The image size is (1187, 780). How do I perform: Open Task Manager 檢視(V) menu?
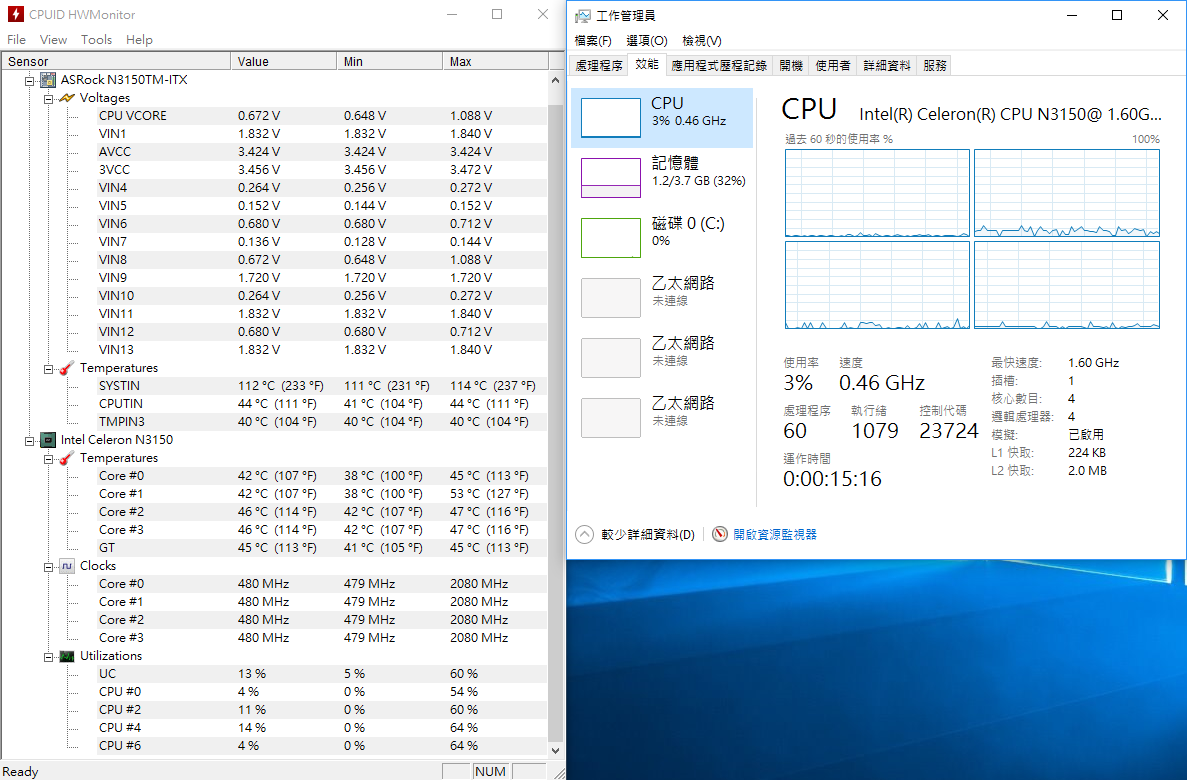pos(702,41)
